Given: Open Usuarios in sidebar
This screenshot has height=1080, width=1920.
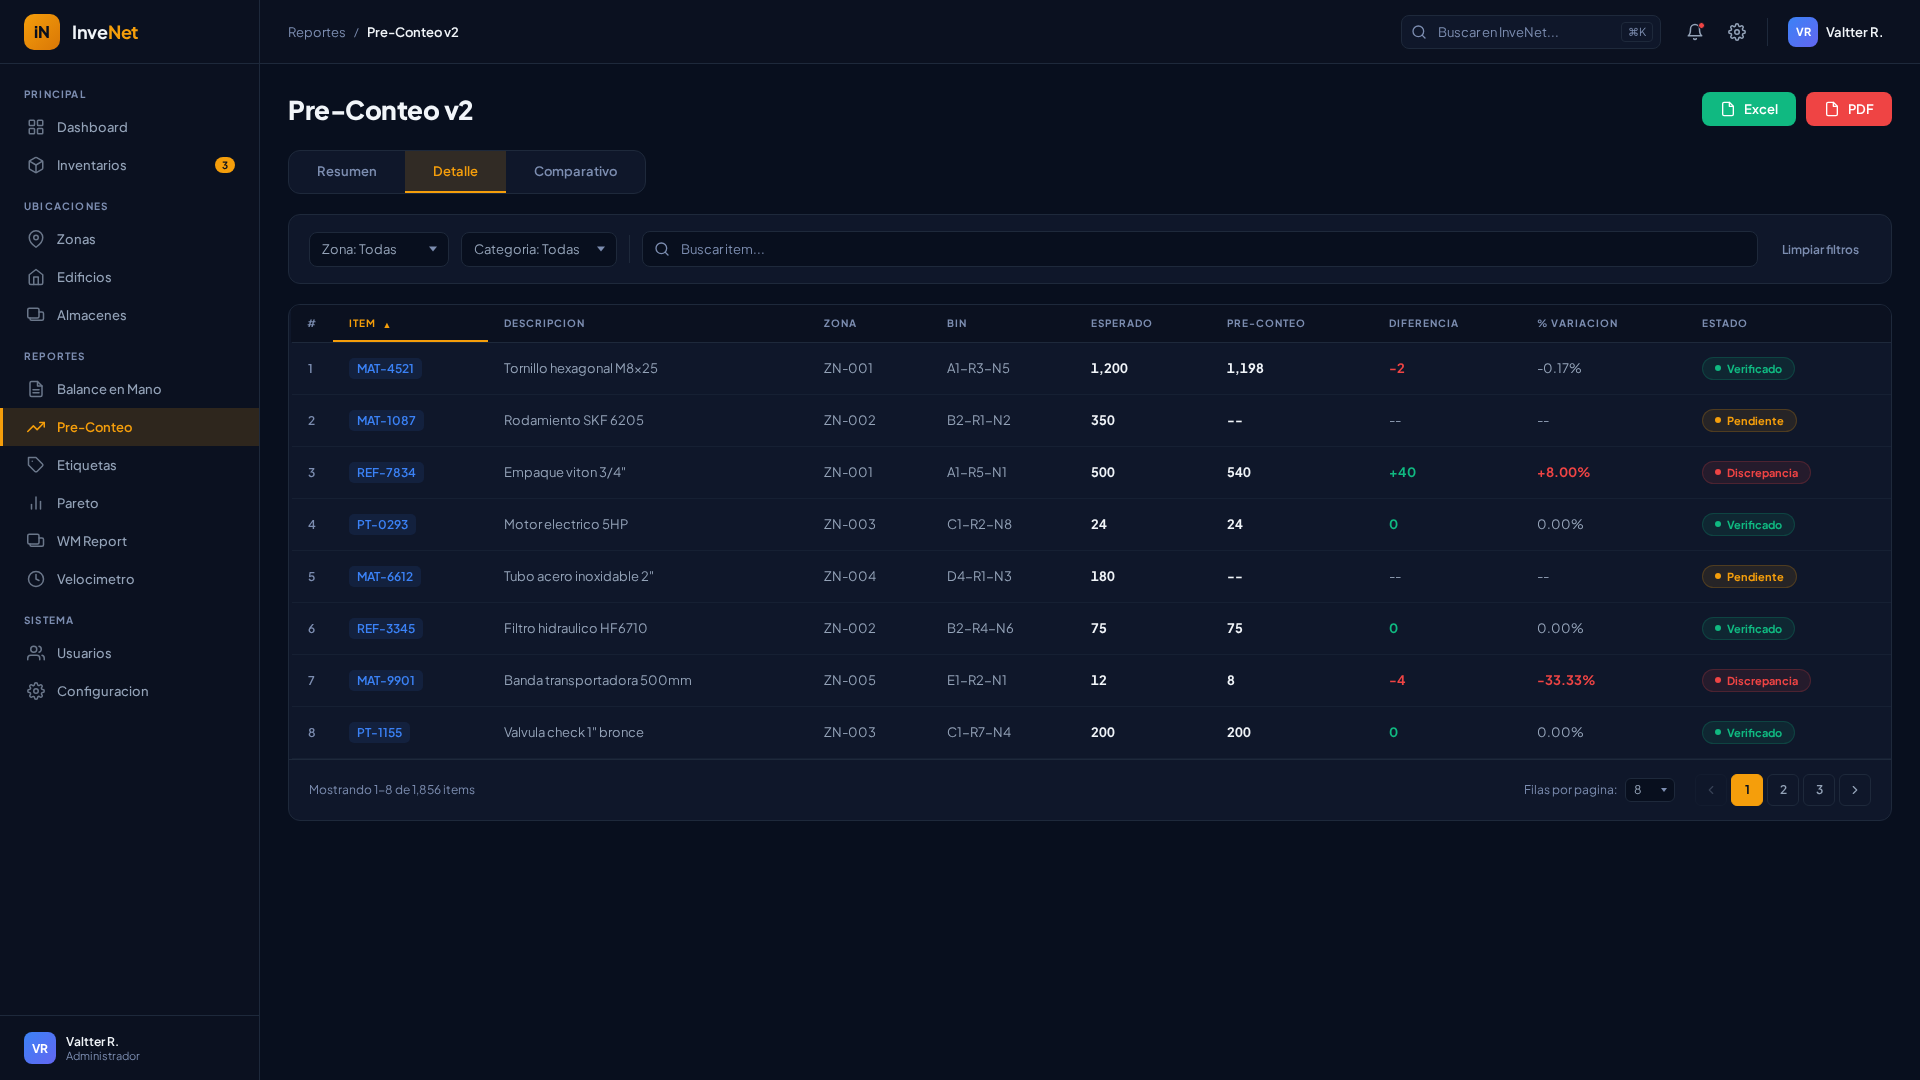Looking at the screenshot, I should point(84,653).
